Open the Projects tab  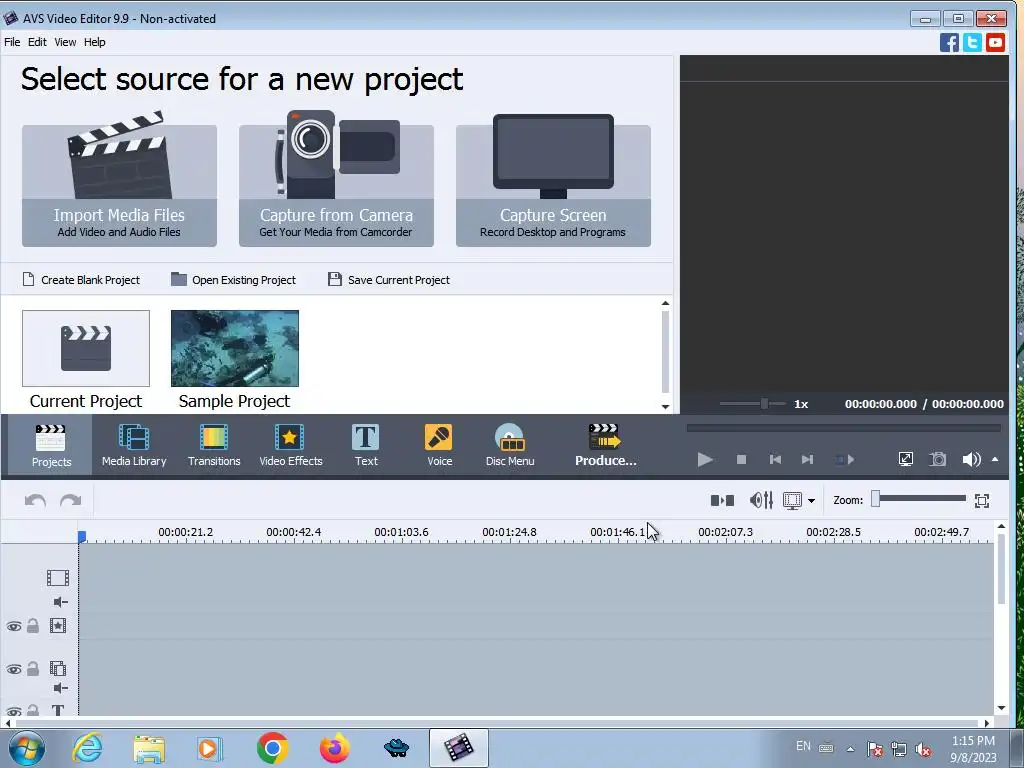pos(51,445)
